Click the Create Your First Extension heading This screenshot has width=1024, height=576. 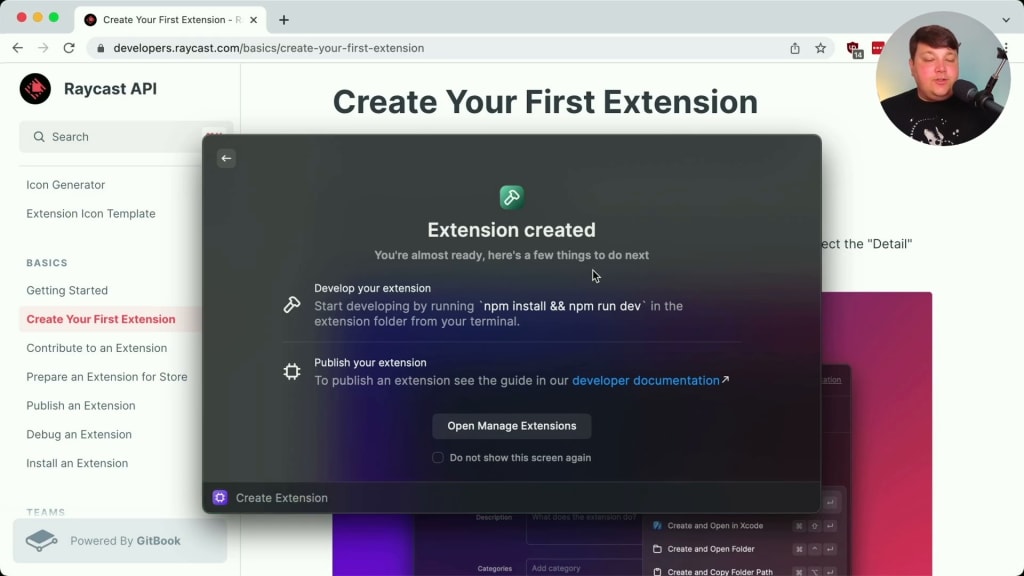click(x=545, y=102)
